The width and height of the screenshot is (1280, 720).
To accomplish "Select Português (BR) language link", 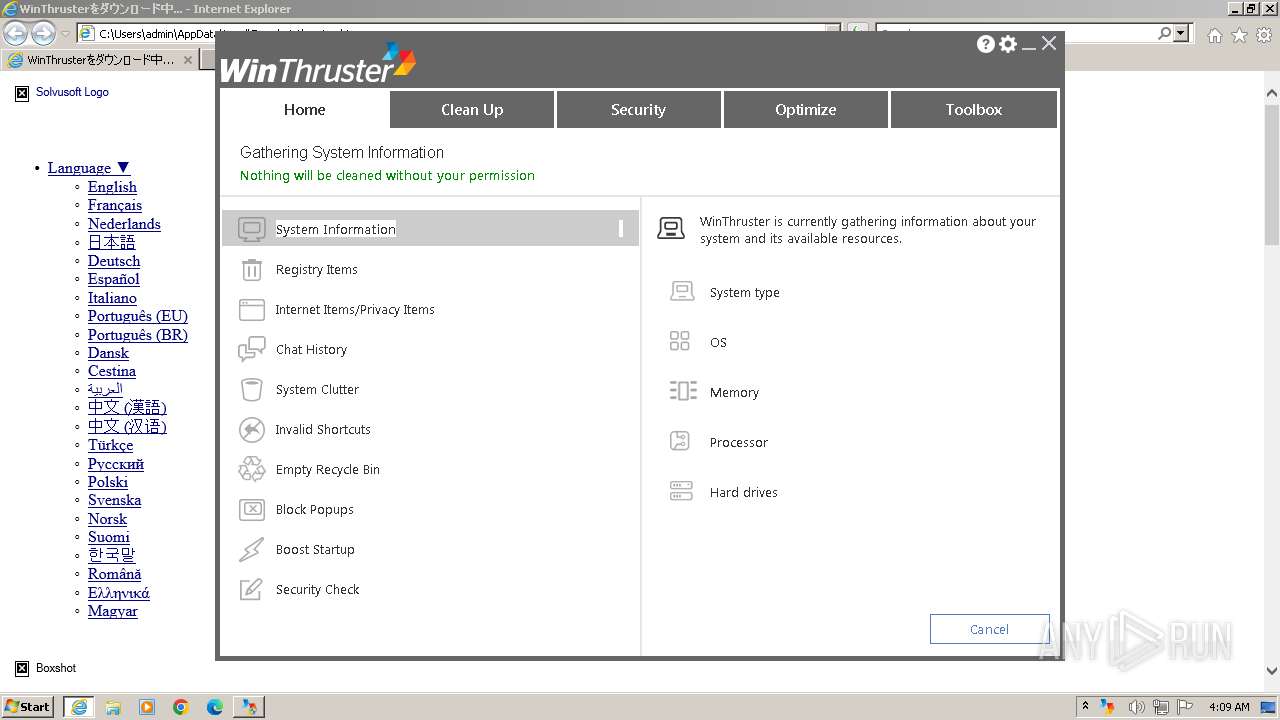I will [x=138, y=335].
